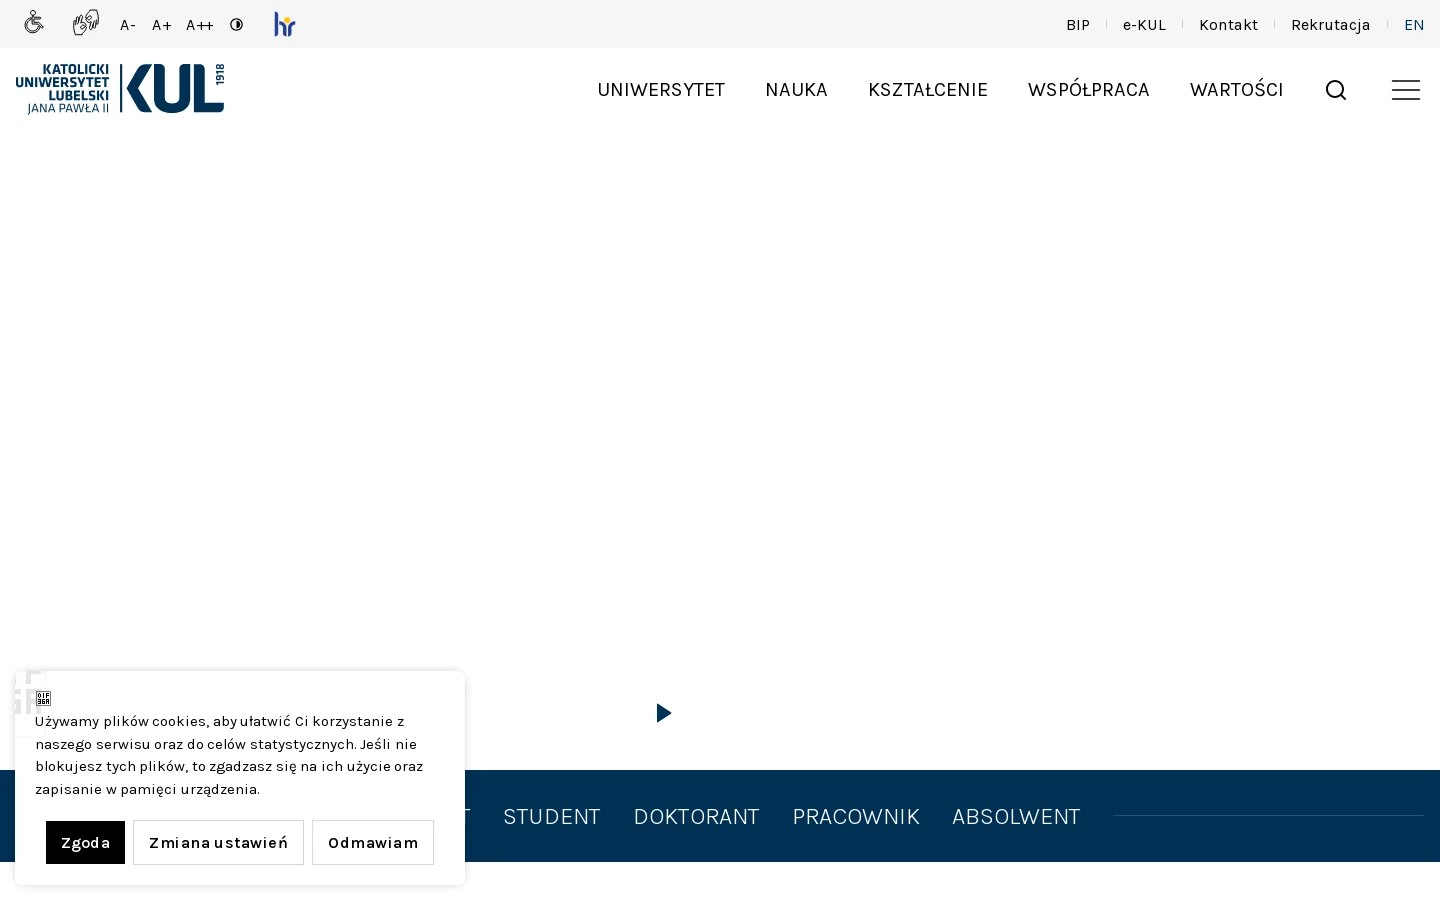Increase font size with A+
The image size is (1440, 900).
(x=162, y=25)
